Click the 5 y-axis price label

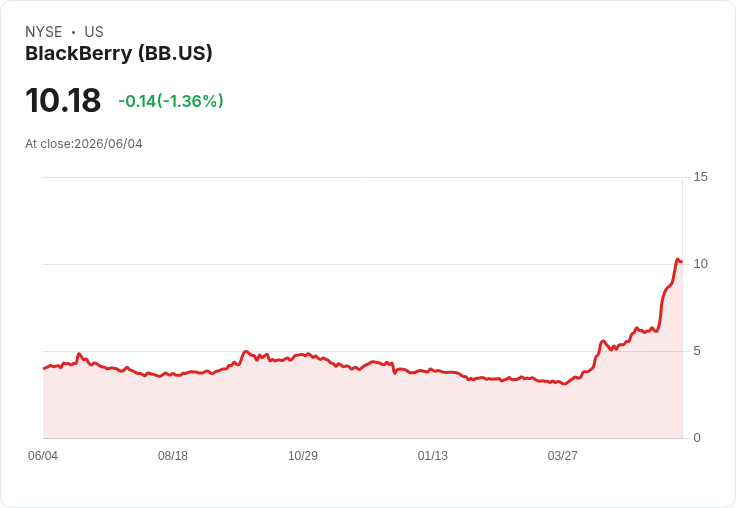[697, 351]
